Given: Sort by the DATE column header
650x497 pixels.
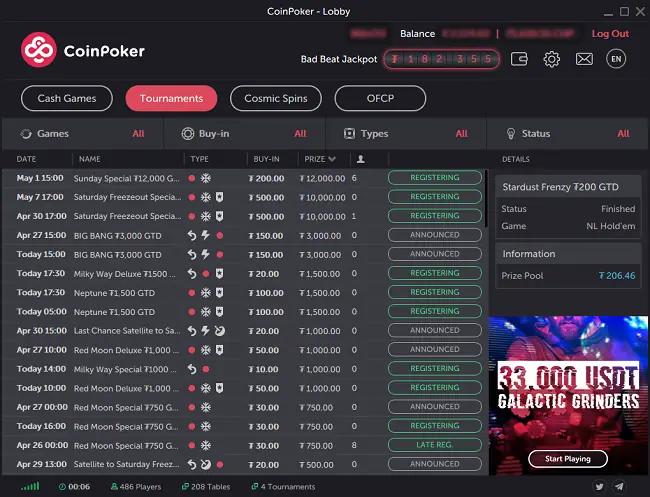Looking at the screenshot, I should pos(26,159).
